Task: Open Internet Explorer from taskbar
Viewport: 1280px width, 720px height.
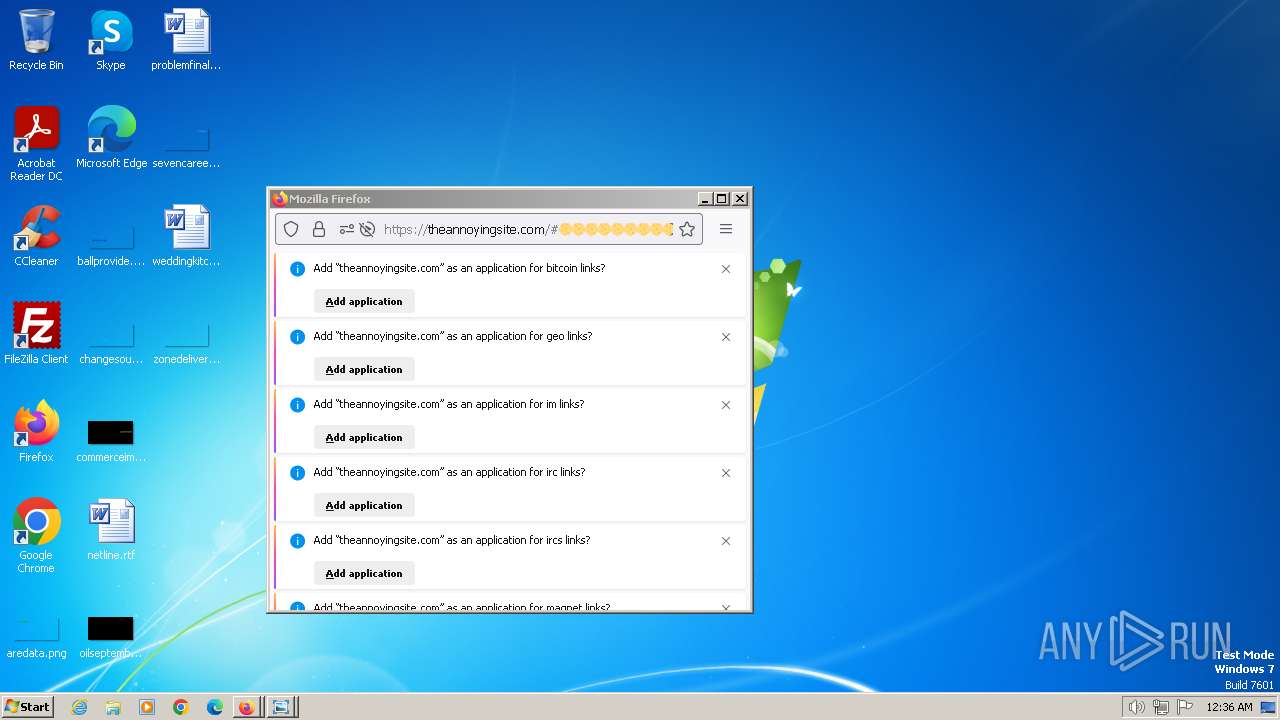Action: click(x=79, y=707)
